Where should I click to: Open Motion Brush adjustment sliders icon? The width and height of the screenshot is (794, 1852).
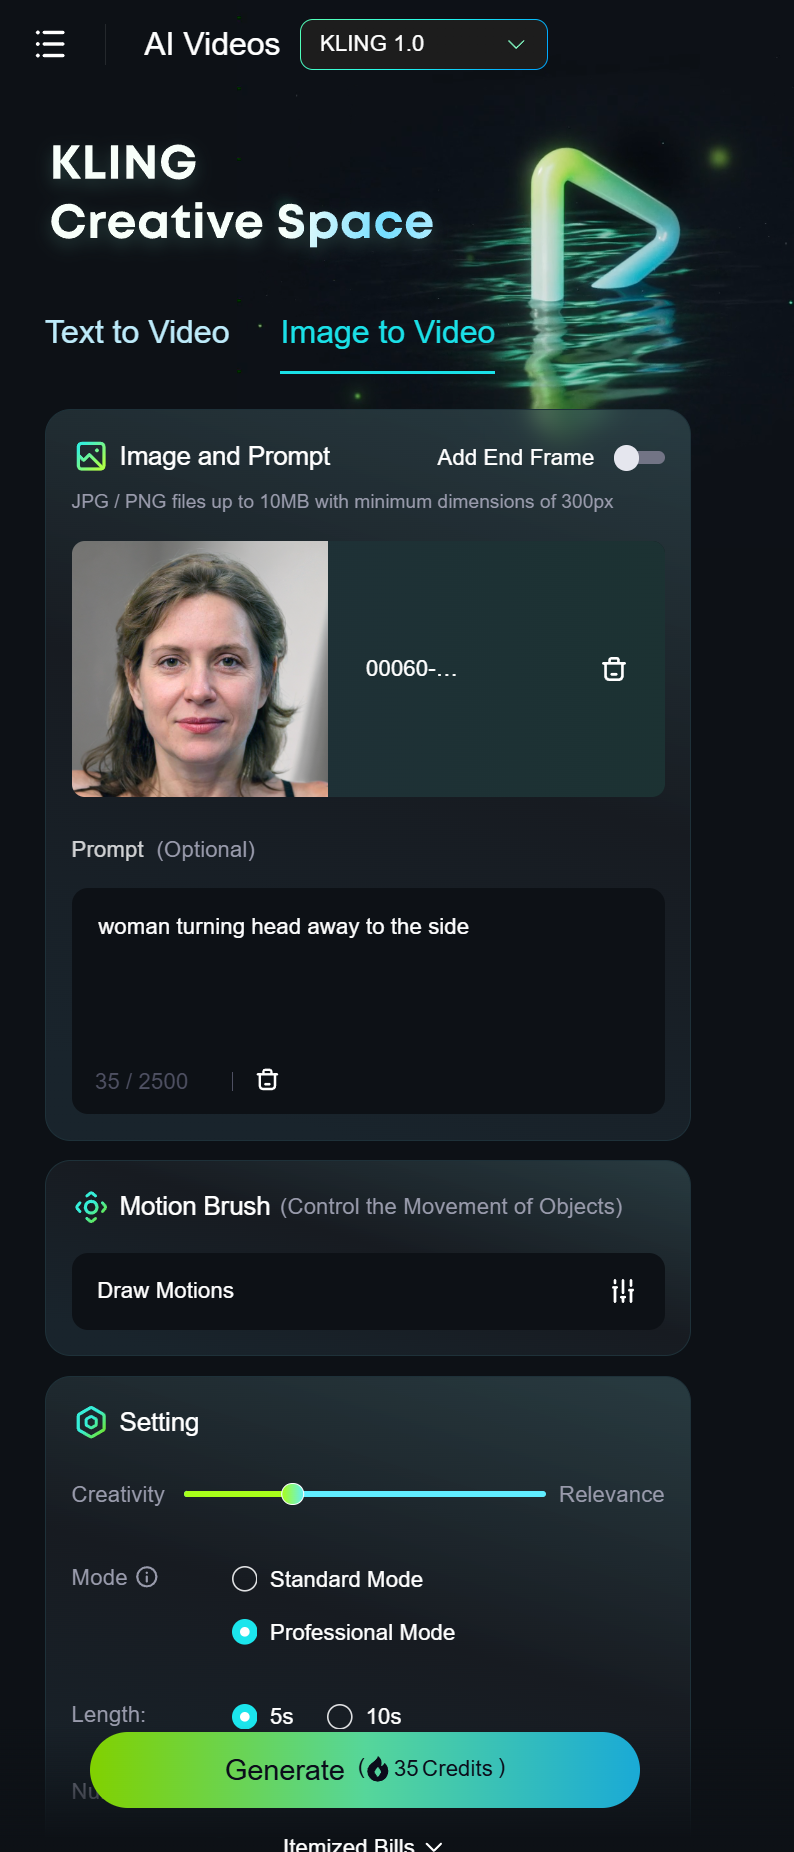point(623,1291)
